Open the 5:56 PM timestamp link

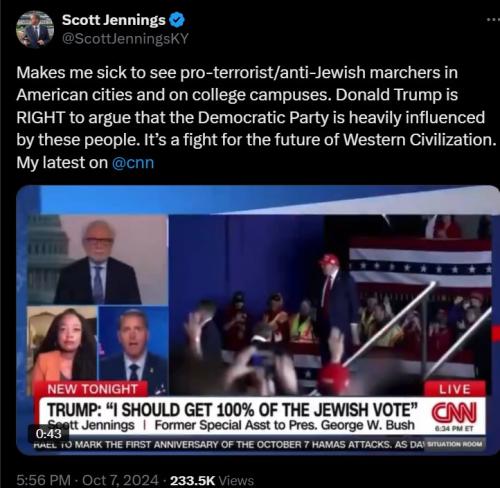click(43, 480)
